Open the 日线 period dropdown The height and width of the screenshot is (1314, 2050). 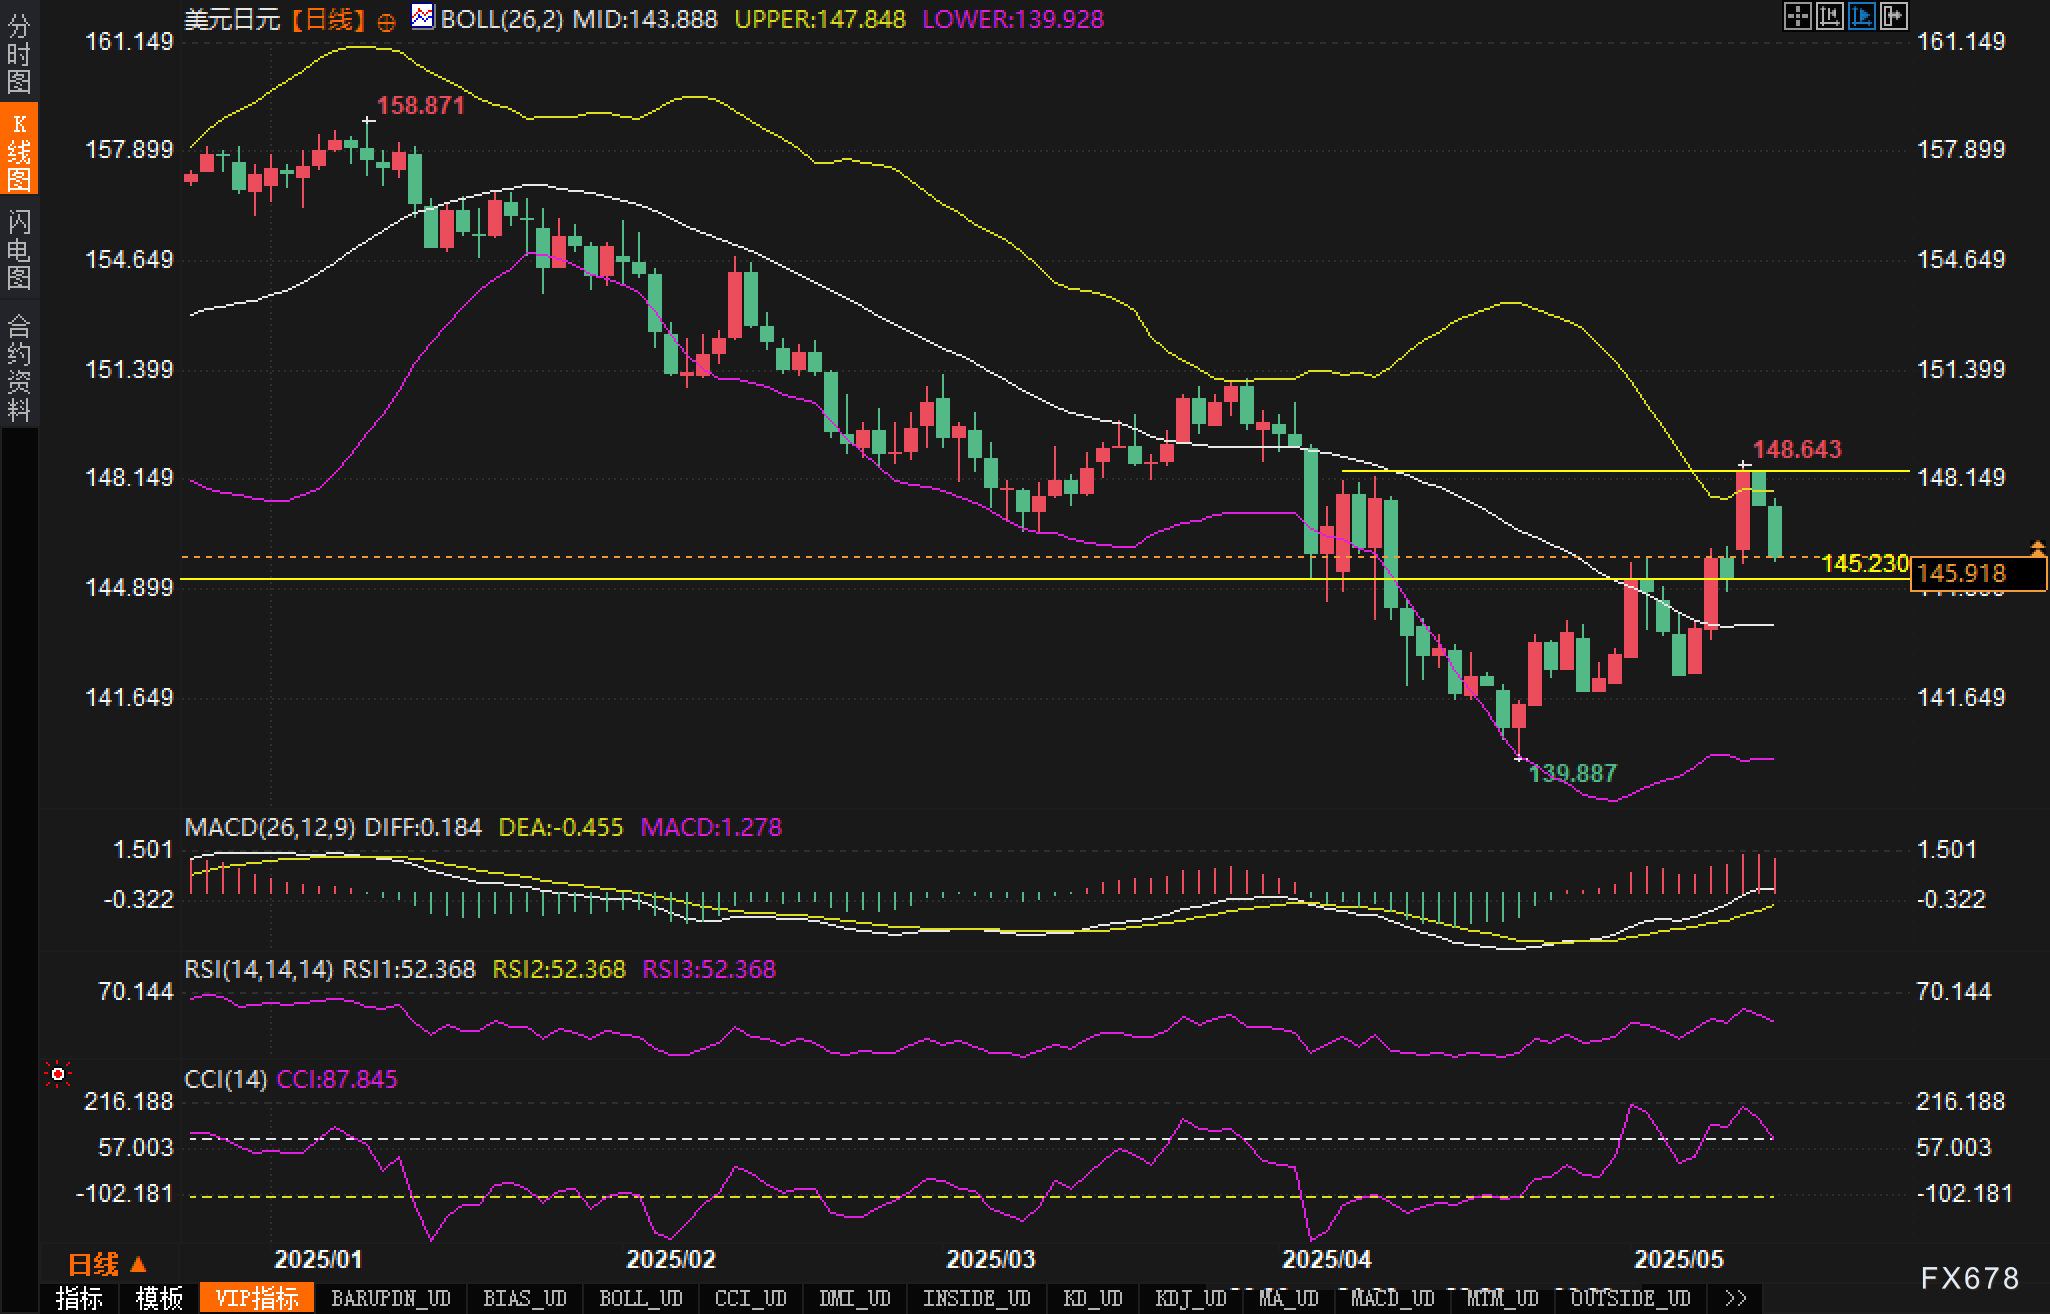click(x=106, y=1264)
